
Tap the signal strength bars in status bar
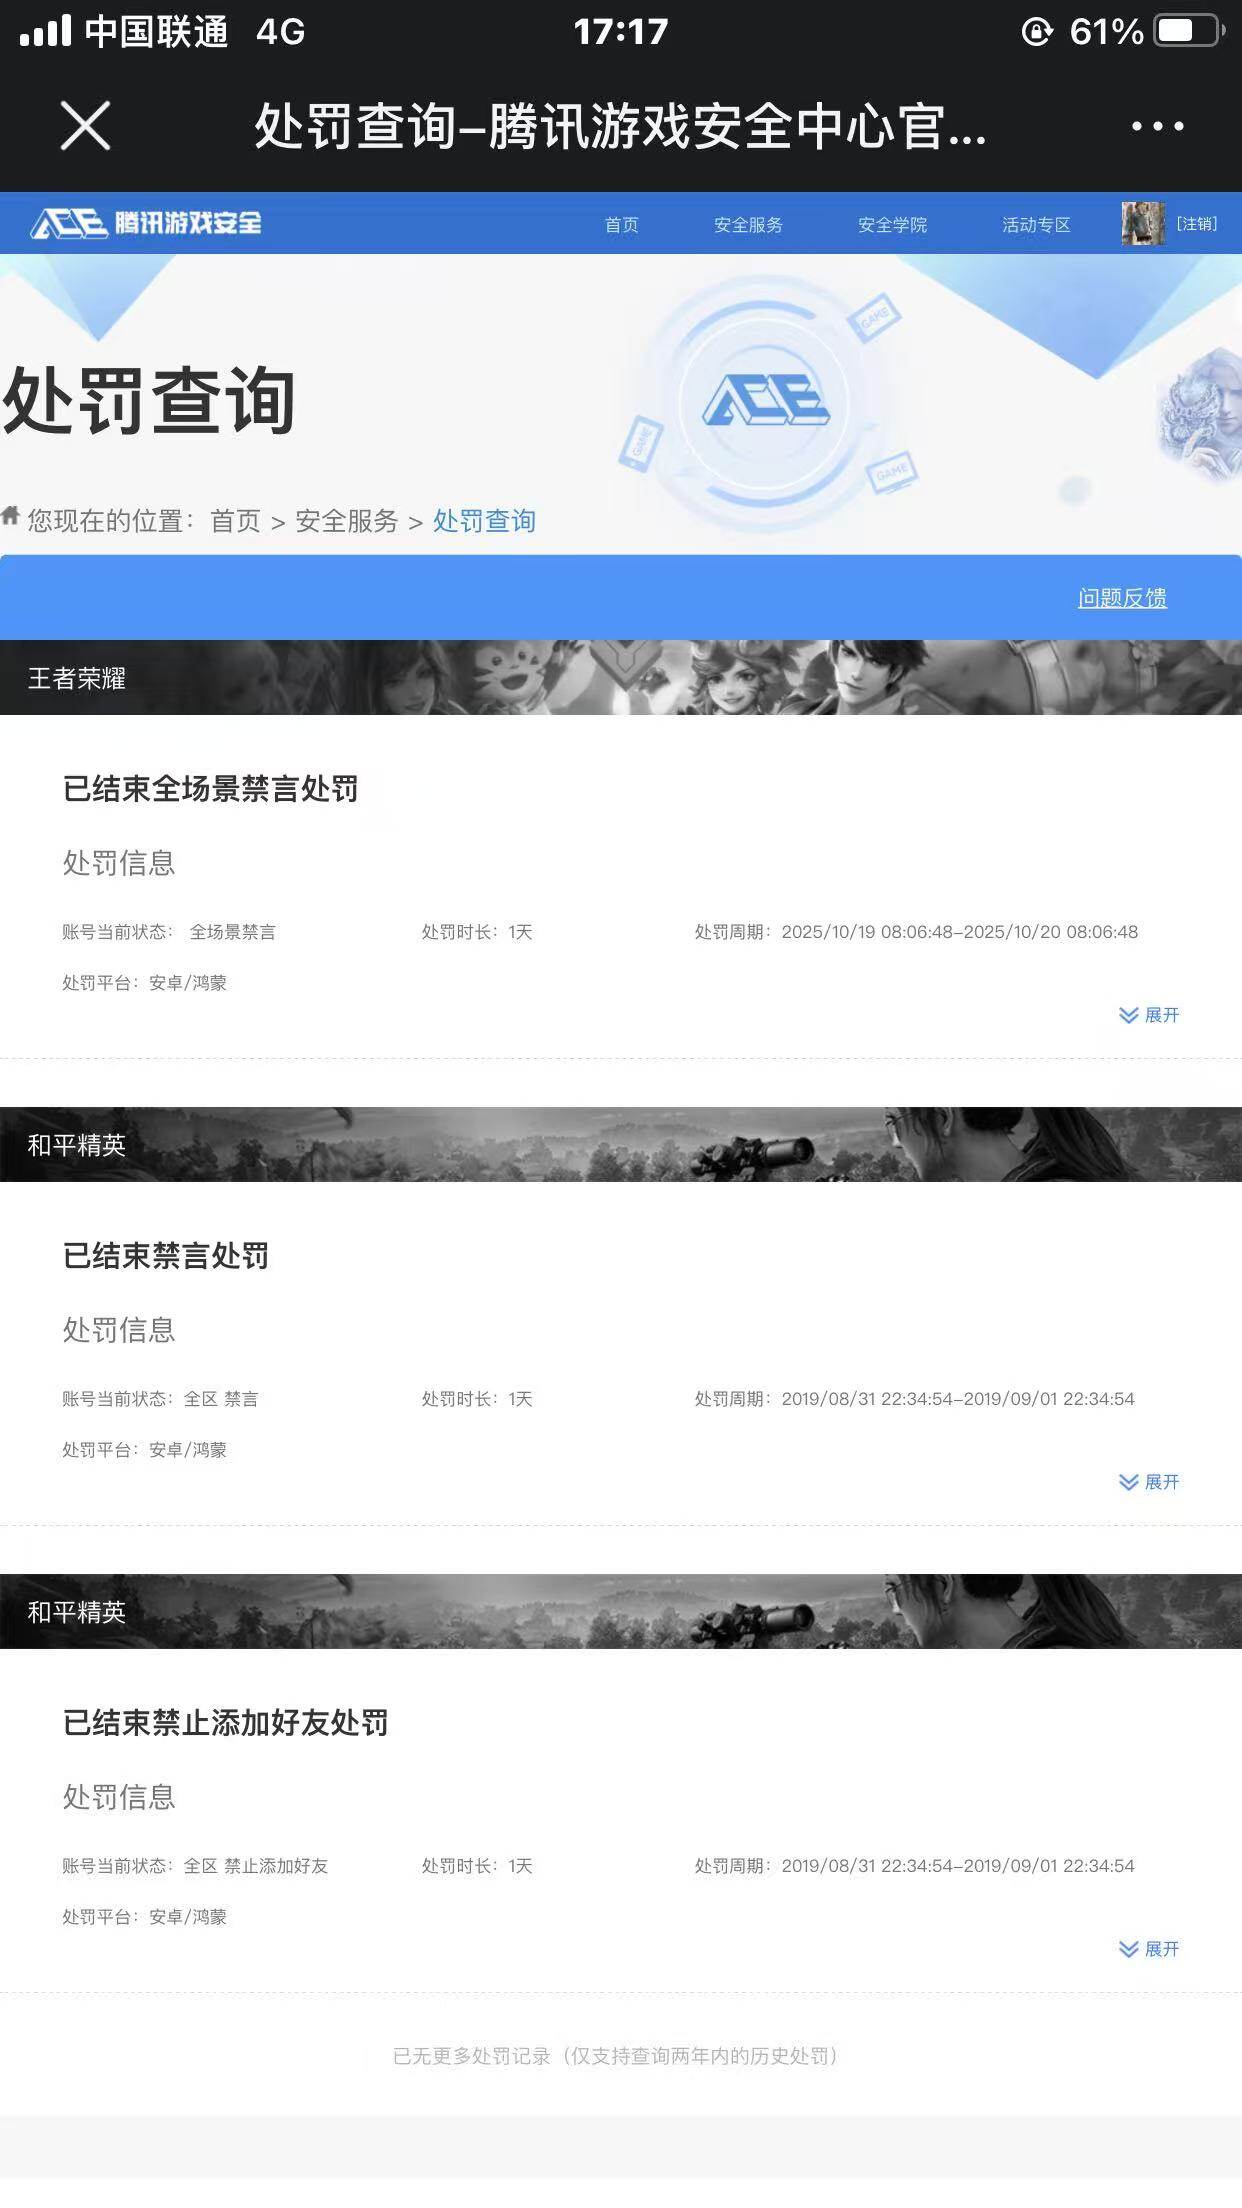pos(45,31)
